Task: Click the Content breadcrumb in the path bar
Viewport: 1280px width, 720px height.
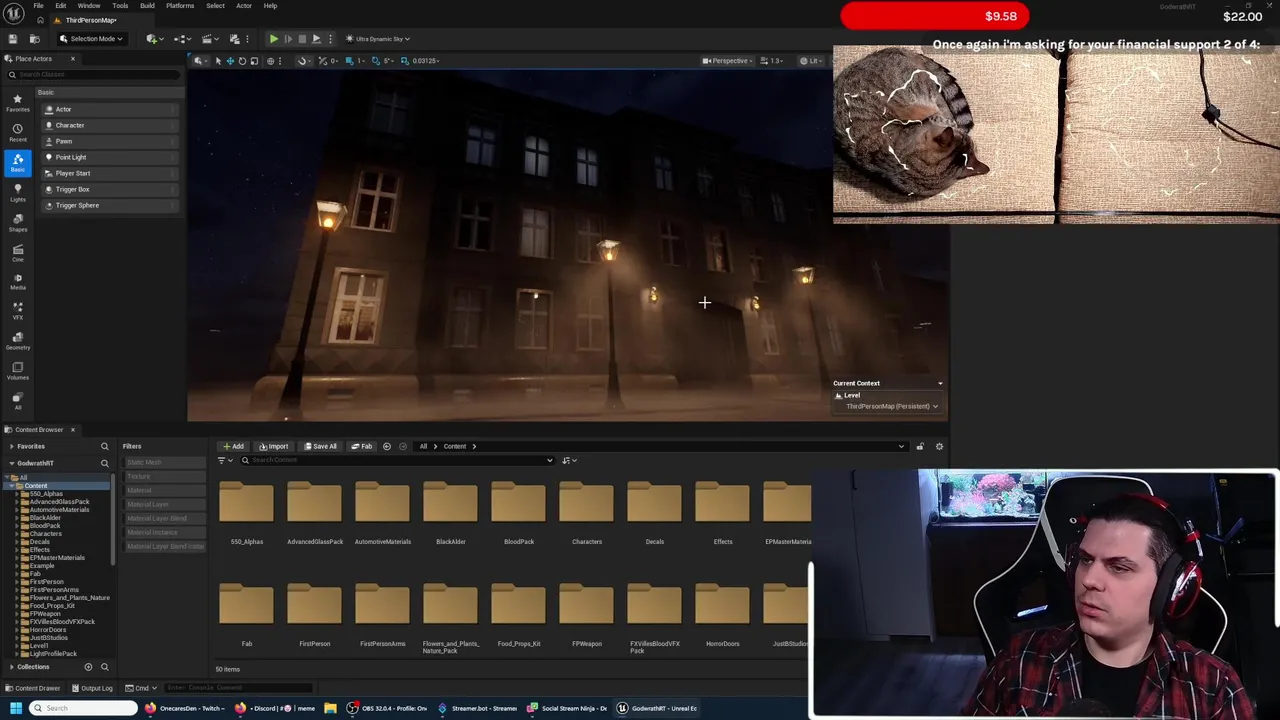Action: pyautogui.click(x=455, y=446)
